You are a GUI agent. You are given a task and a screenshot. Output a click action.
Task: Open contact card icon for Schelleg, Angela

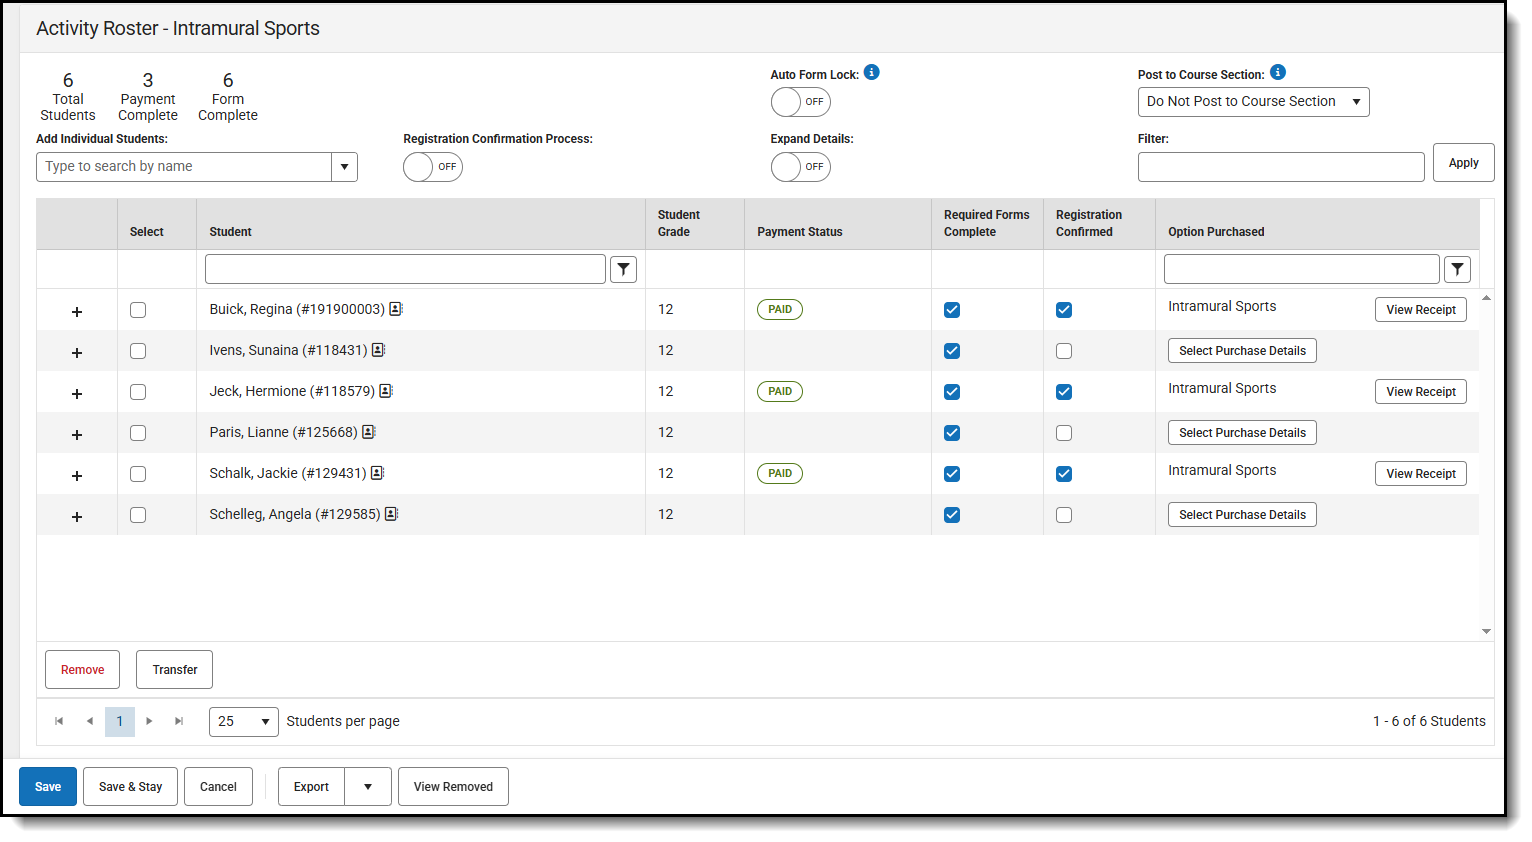tap(391, 514)
